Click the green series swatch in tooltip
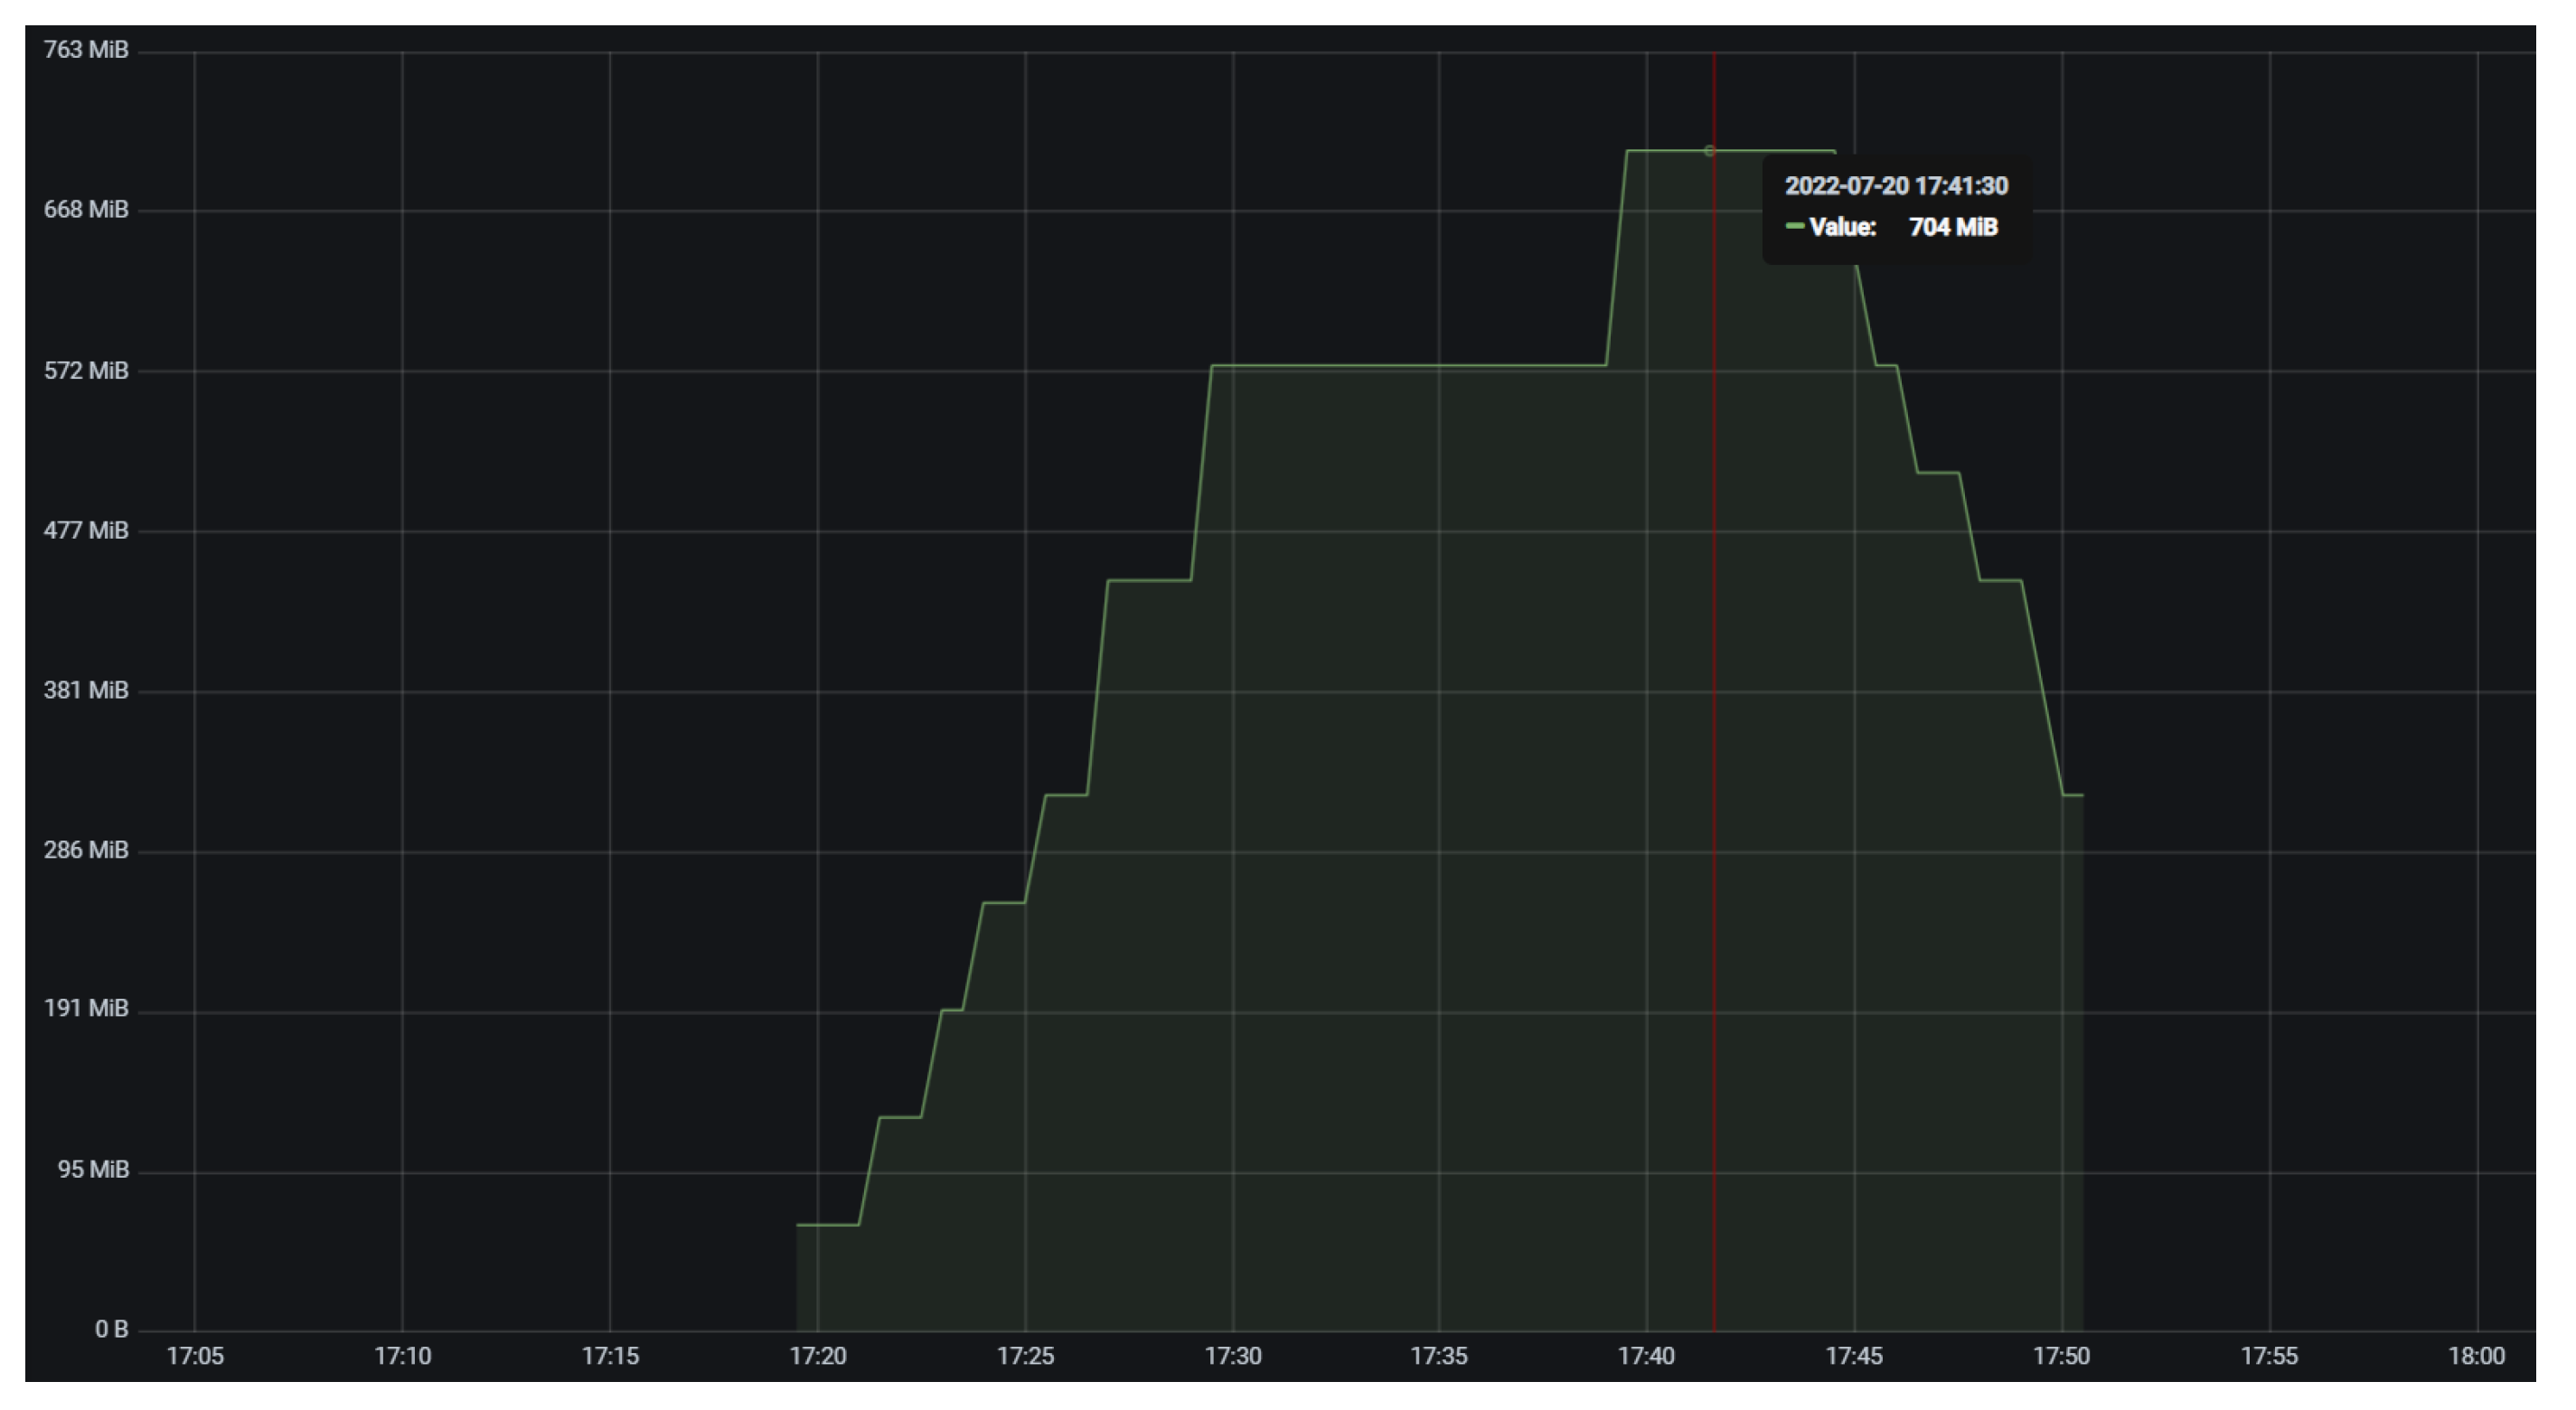This screenshot has height=1410, width=2576. coord(1794,227)
